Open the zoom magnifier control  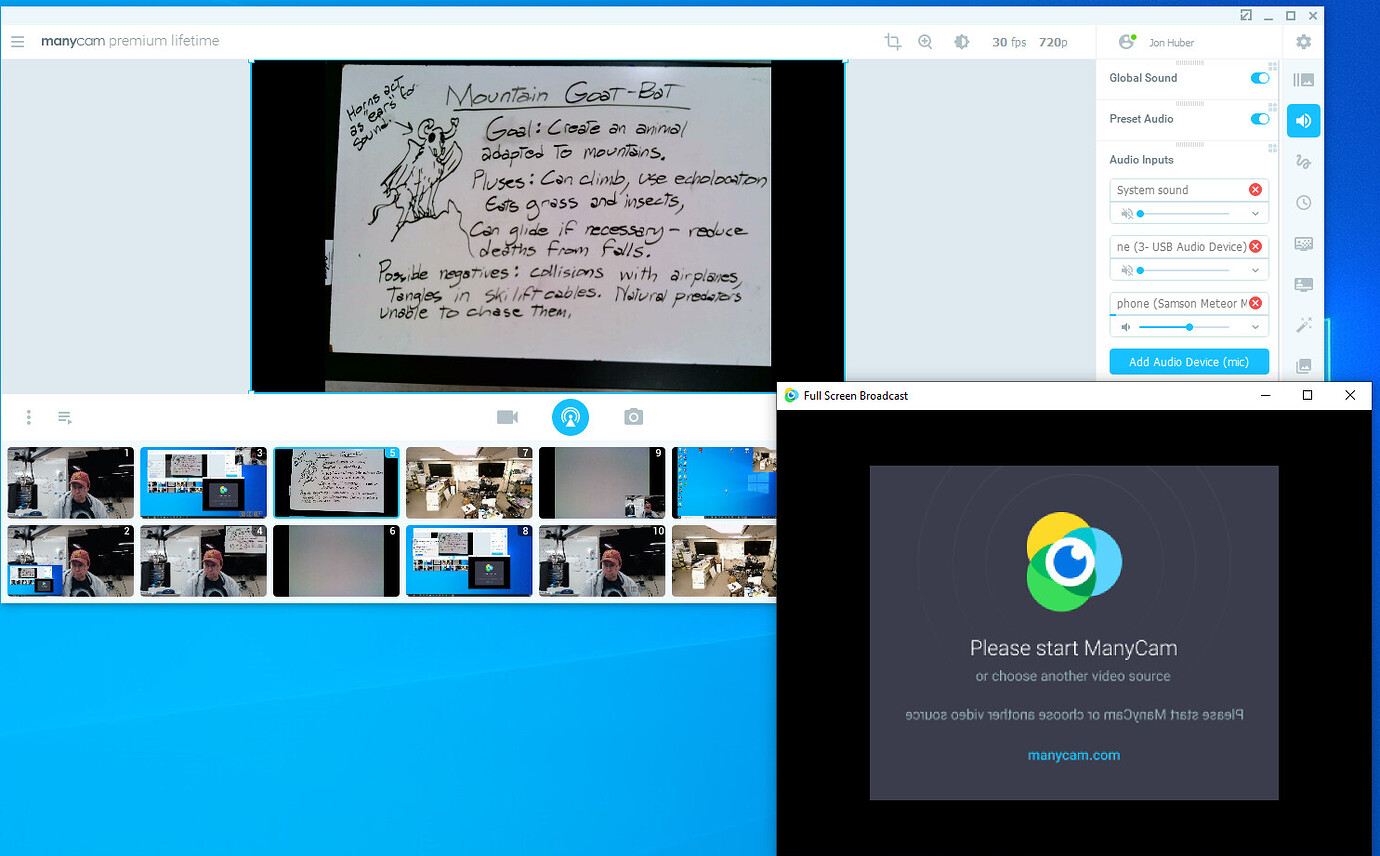(x=925, y=42)
